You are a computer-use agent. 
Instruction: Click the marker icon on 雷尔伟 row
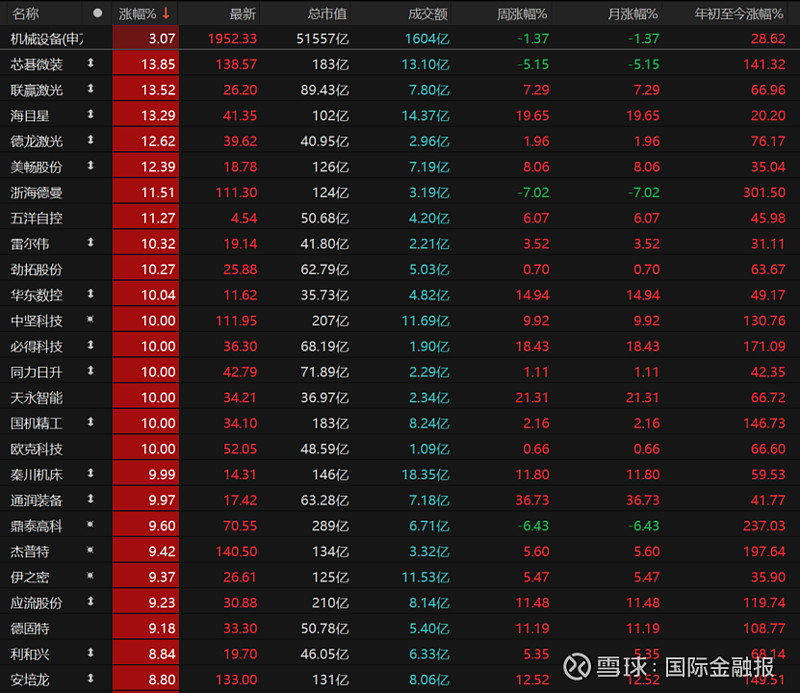click(x=90, y=242)
